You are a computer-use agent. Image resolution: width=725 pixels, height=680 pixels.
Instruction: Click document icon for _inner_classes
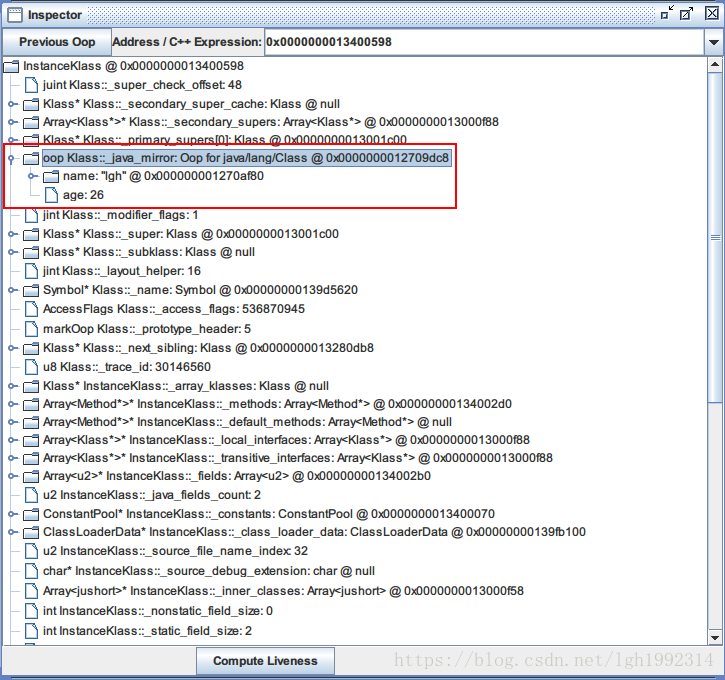[31, 591]
